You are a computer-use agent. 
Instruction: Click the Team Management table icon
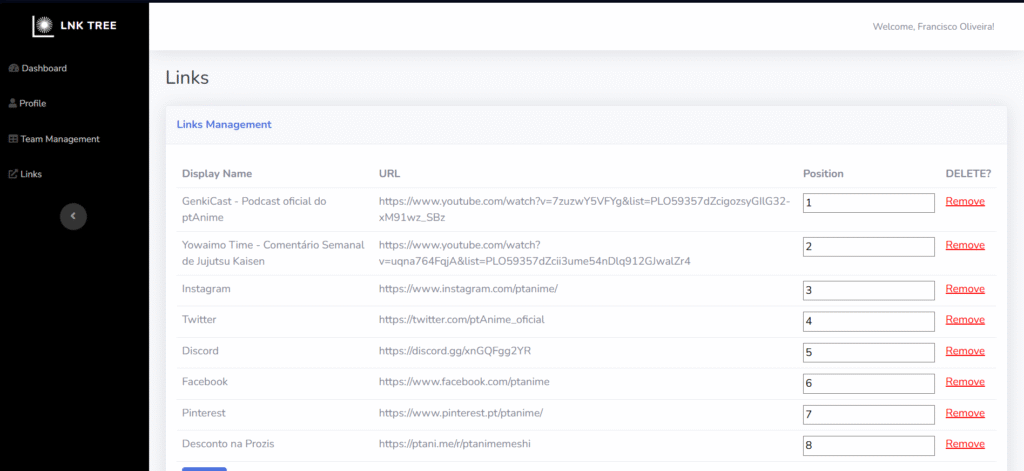coord(13,139)
